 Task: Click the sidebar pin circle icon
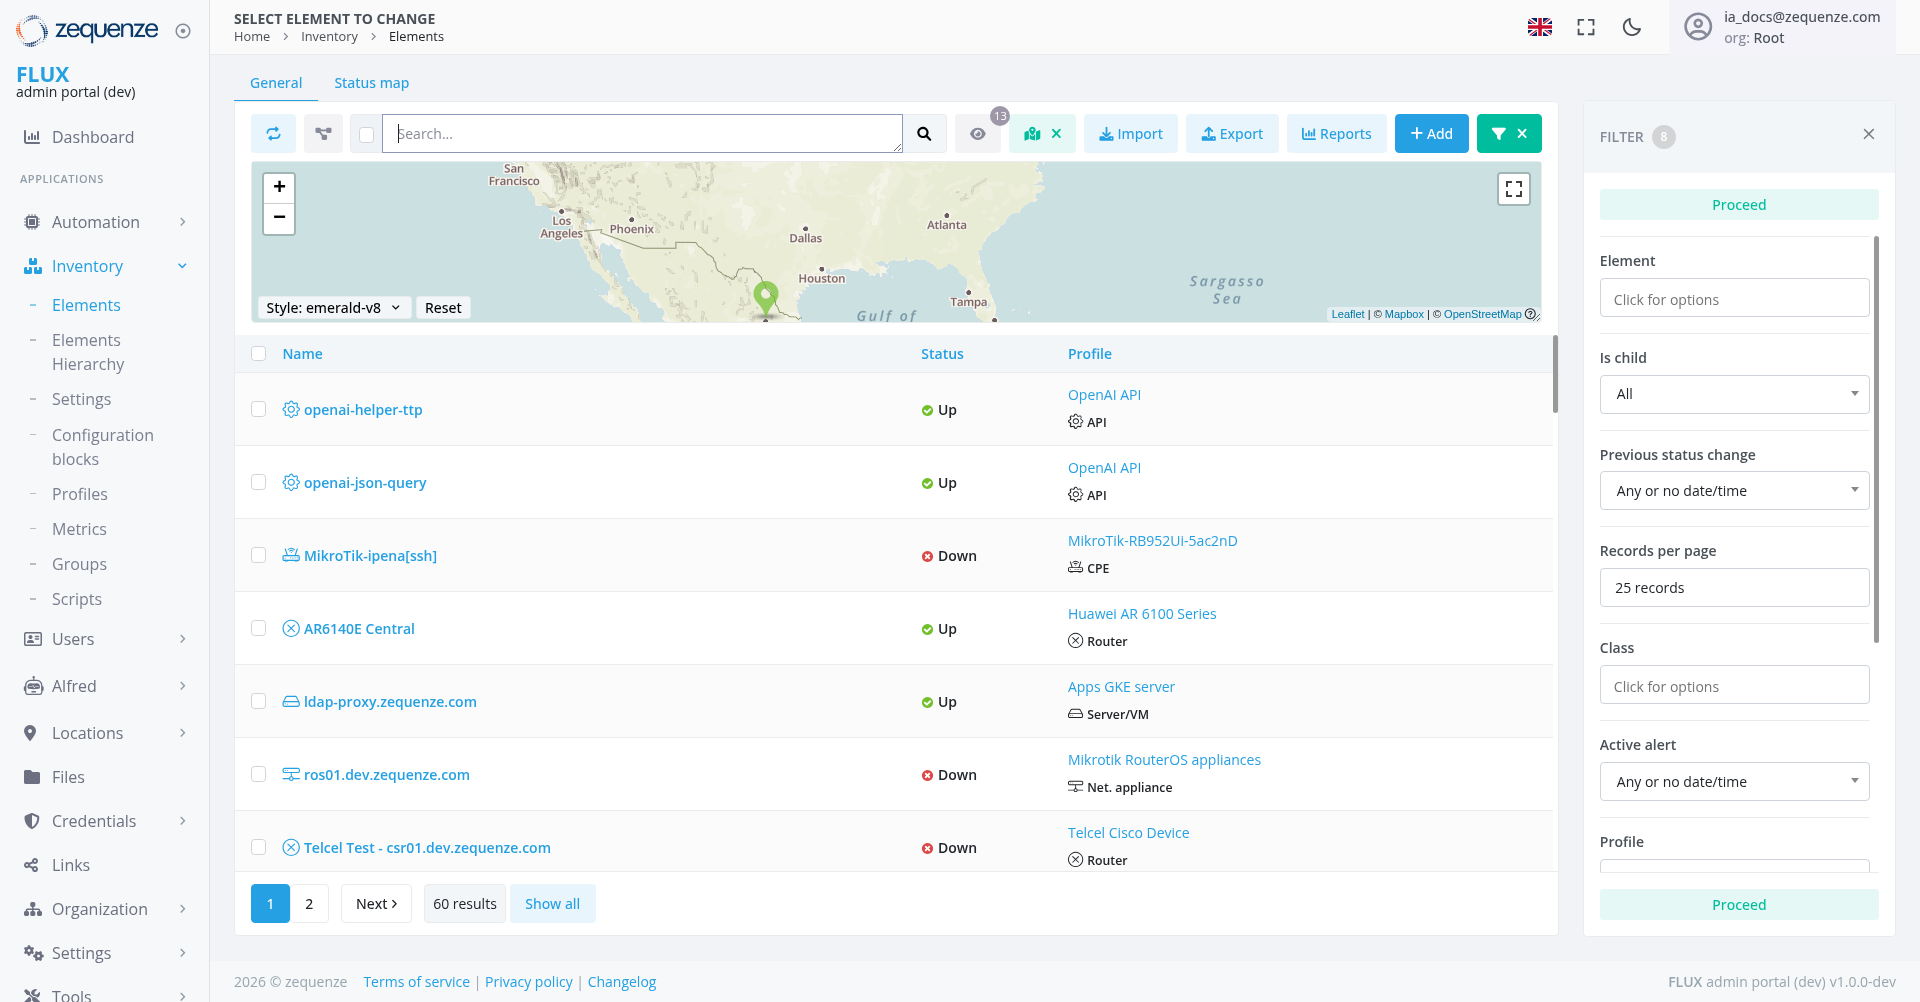point(183,31)
